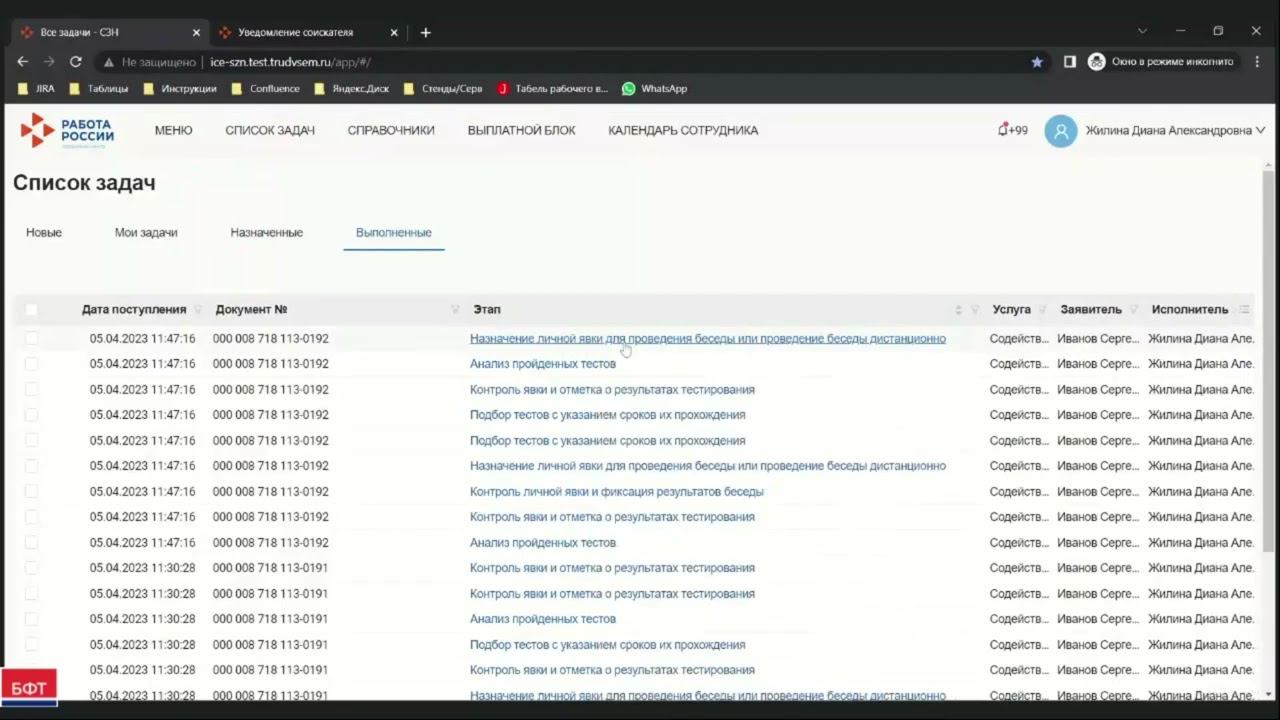1280x720 pixels.
Task: Click the scrollbar up arrow
Action: click(x=1269, y=163)
